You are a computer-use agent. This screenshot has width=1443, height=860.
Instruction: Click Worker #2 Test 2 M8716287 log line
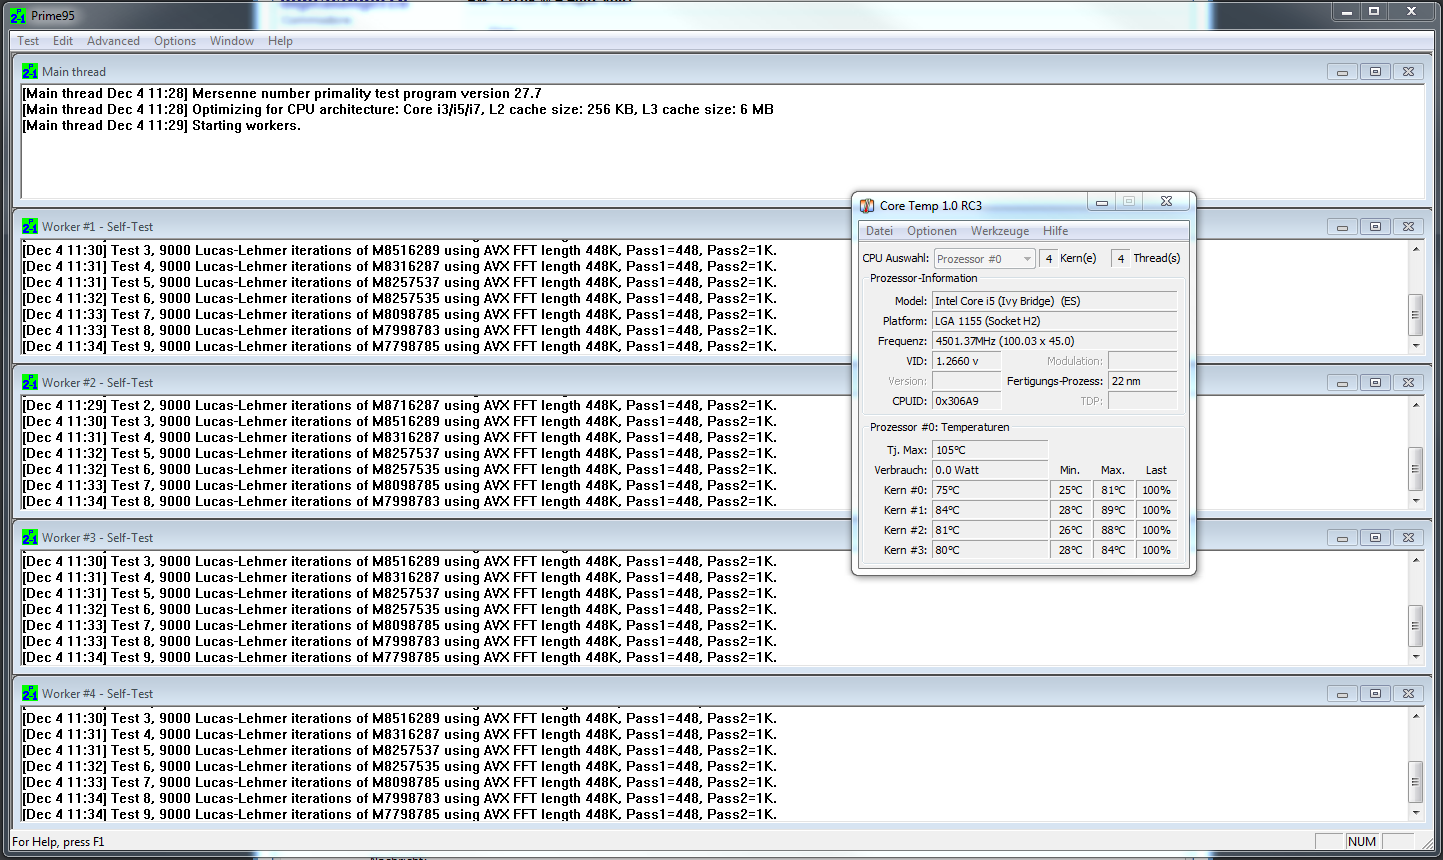400,406
